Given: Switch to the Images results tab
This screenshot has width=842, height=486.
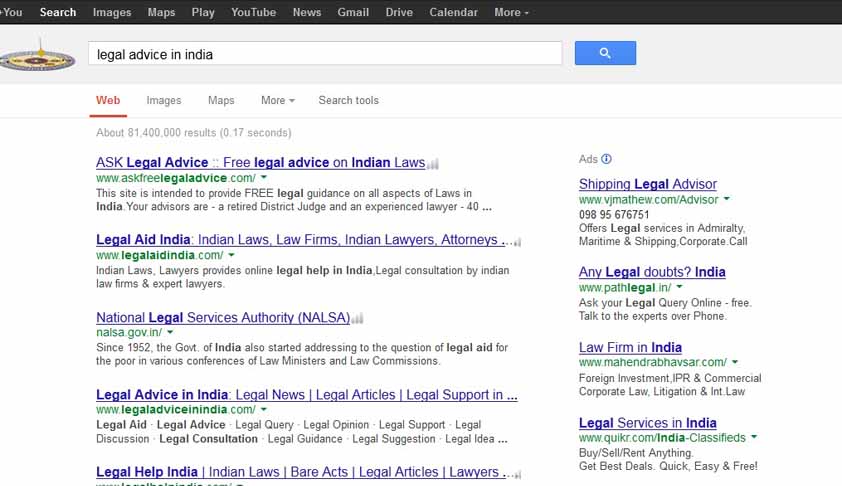Looking at the screenshot, I should tap(163, 100).
